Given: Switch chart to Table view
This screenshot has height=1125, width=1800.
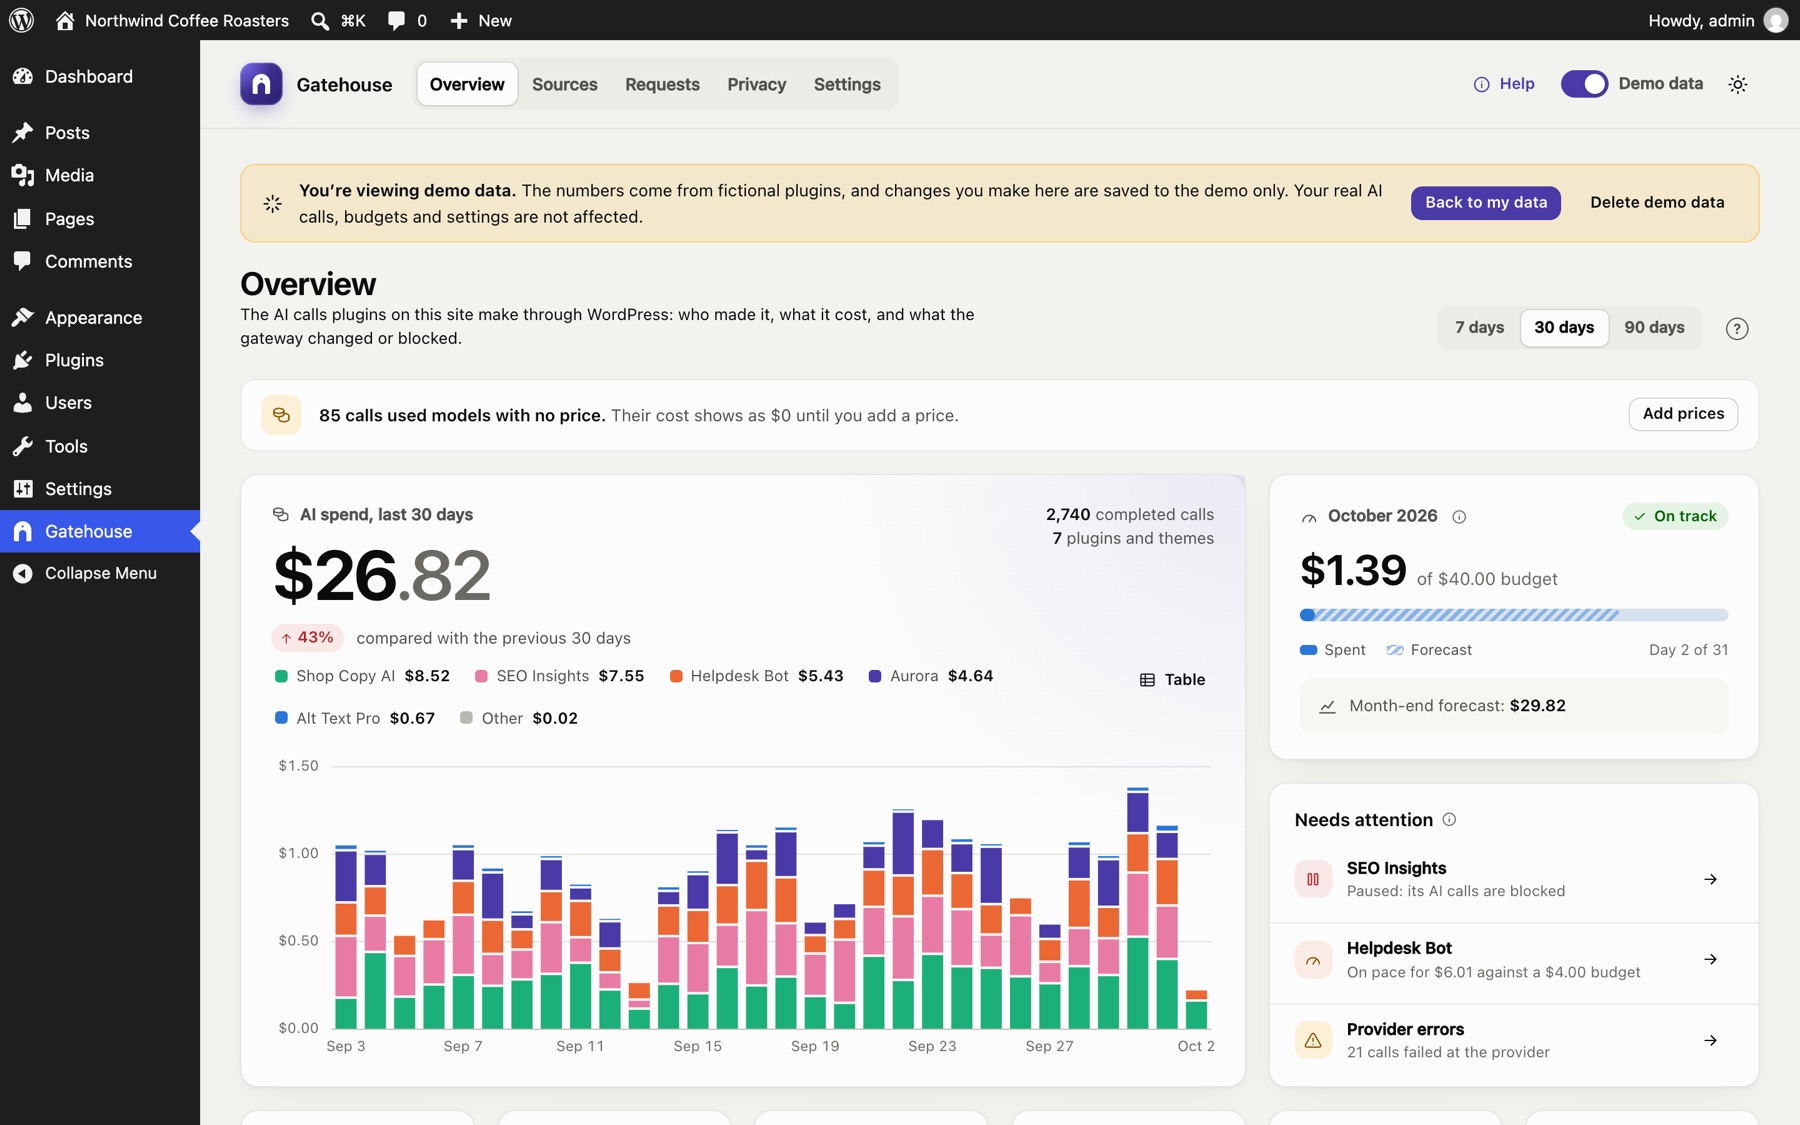Looking at the screenshot, I should coord(1172,680).
